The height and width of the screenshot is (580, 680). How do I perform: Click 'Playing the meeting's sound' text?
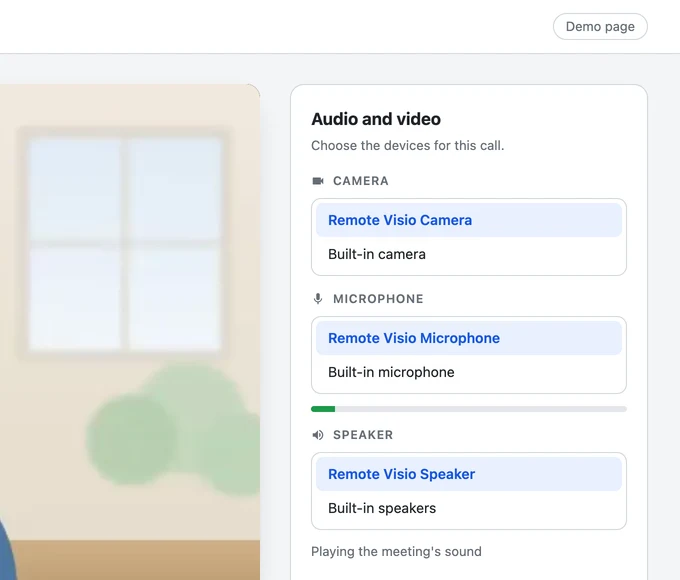[396, 551]
